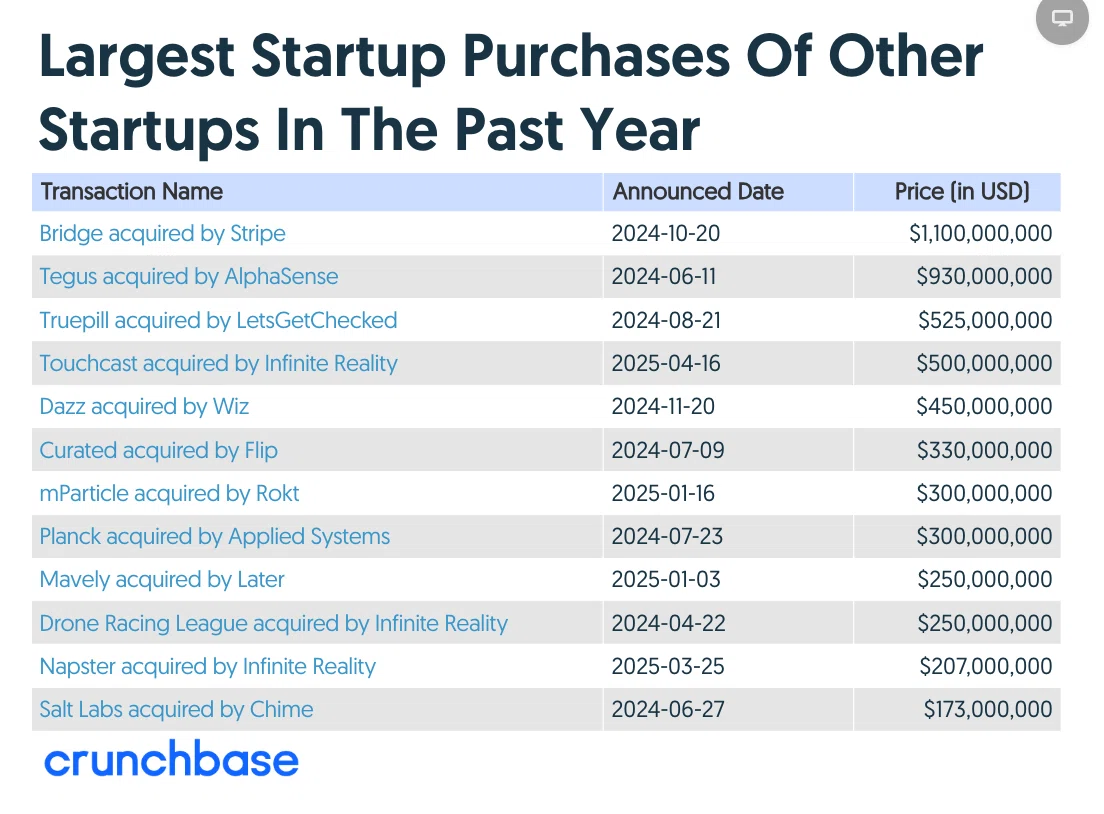
Task: Click the Announced Date column header
Action: point(698,192)
